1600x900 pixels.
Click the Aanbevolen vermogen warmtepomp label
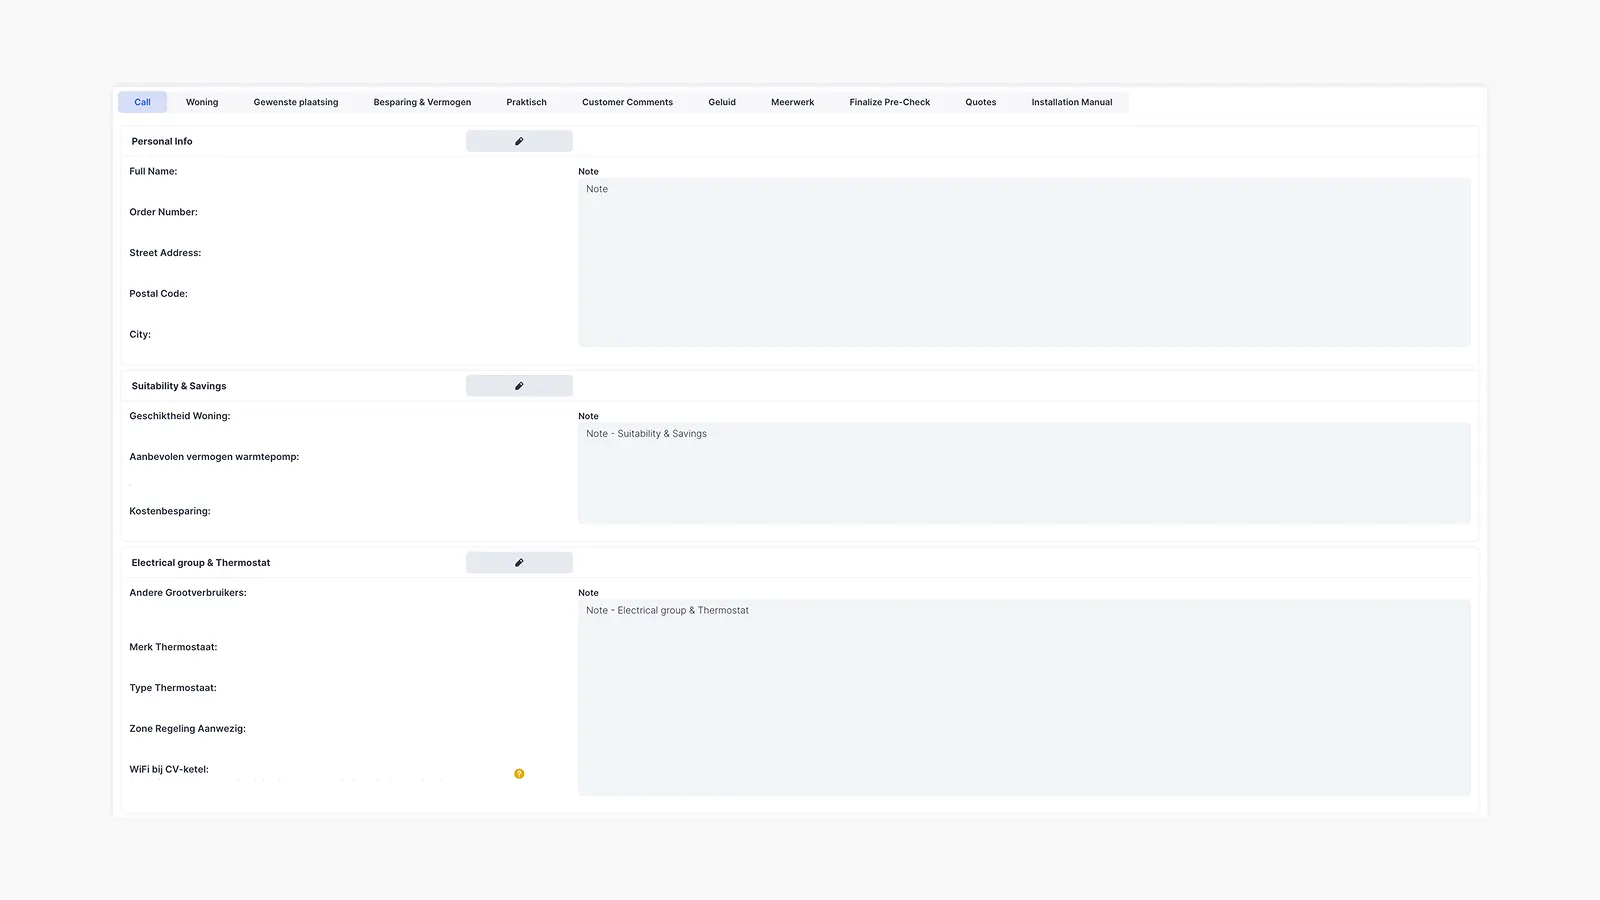214,457
